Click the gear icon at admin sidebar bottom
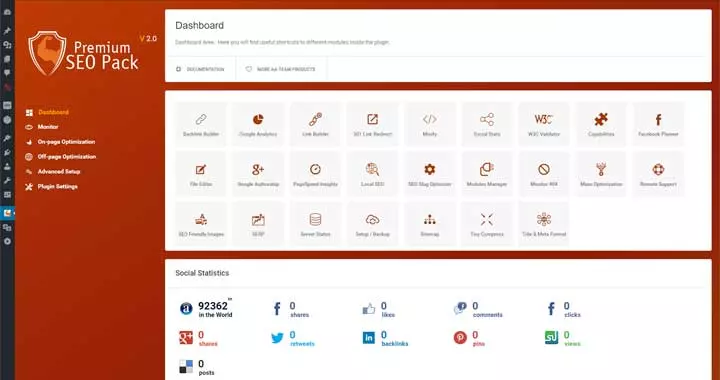This screenshot has width=720, height=380. pos(7,241)
